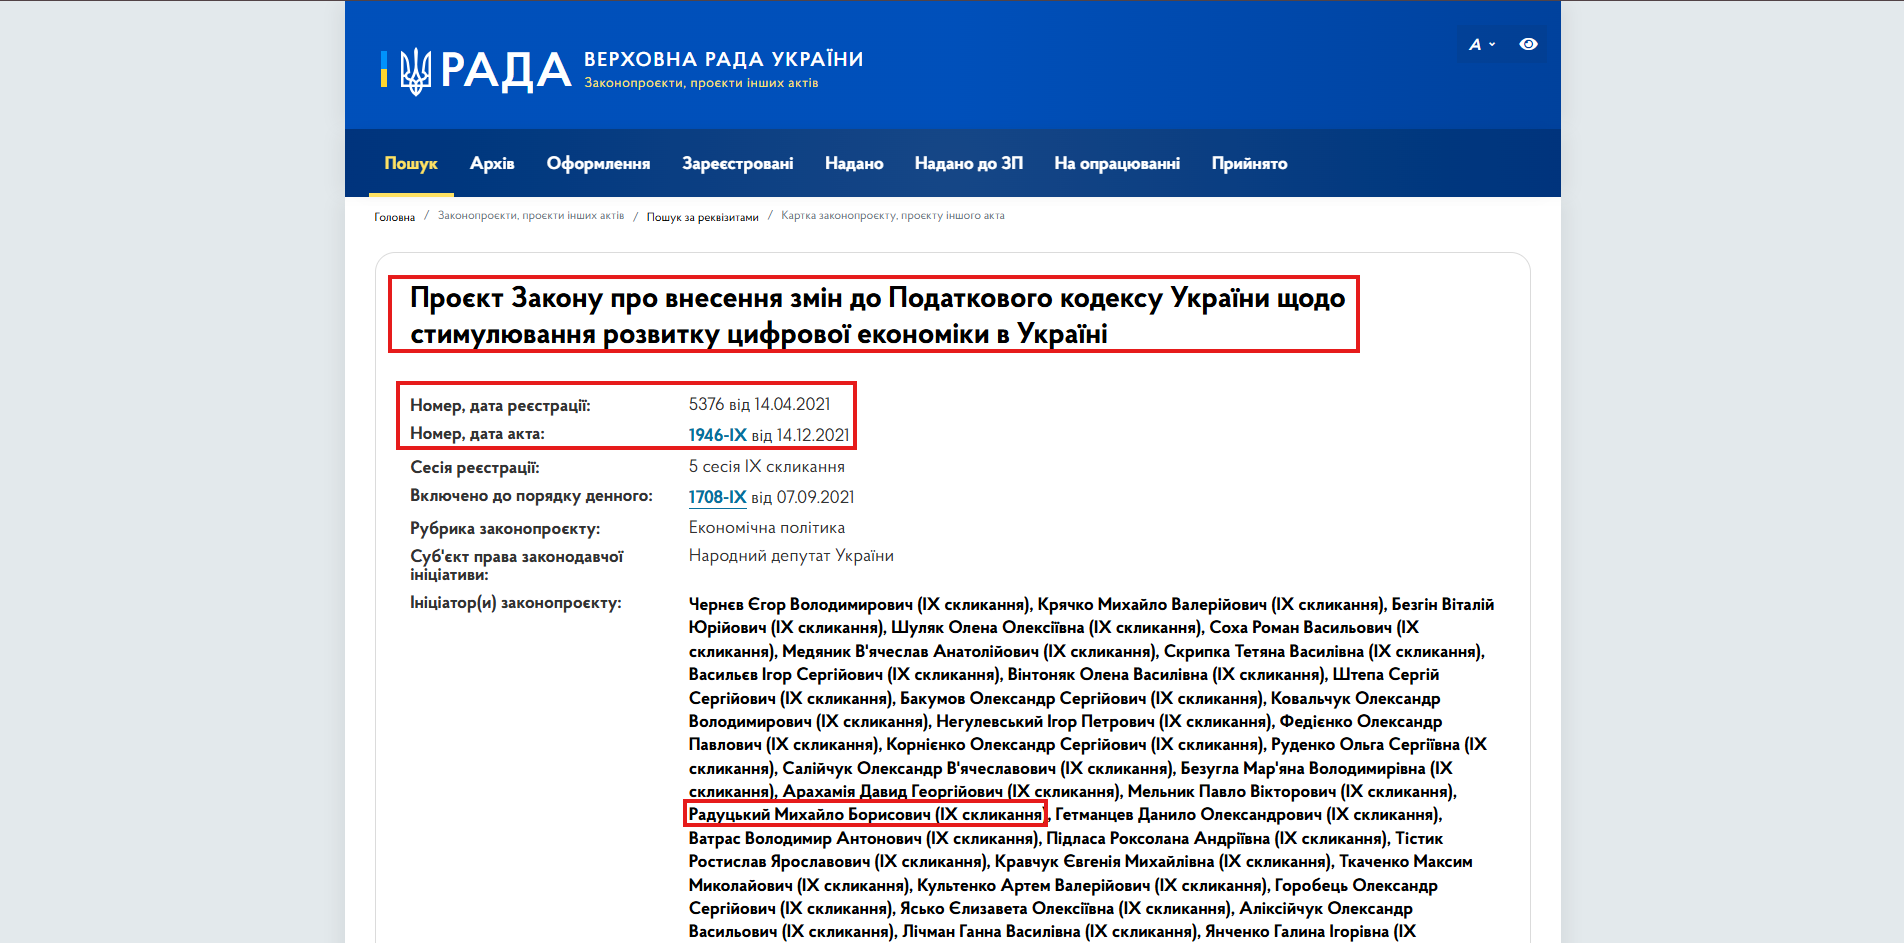The height and width of the screenshot is (943, 1904).
Task: Click the bill title heading
Action: (877, 315)
